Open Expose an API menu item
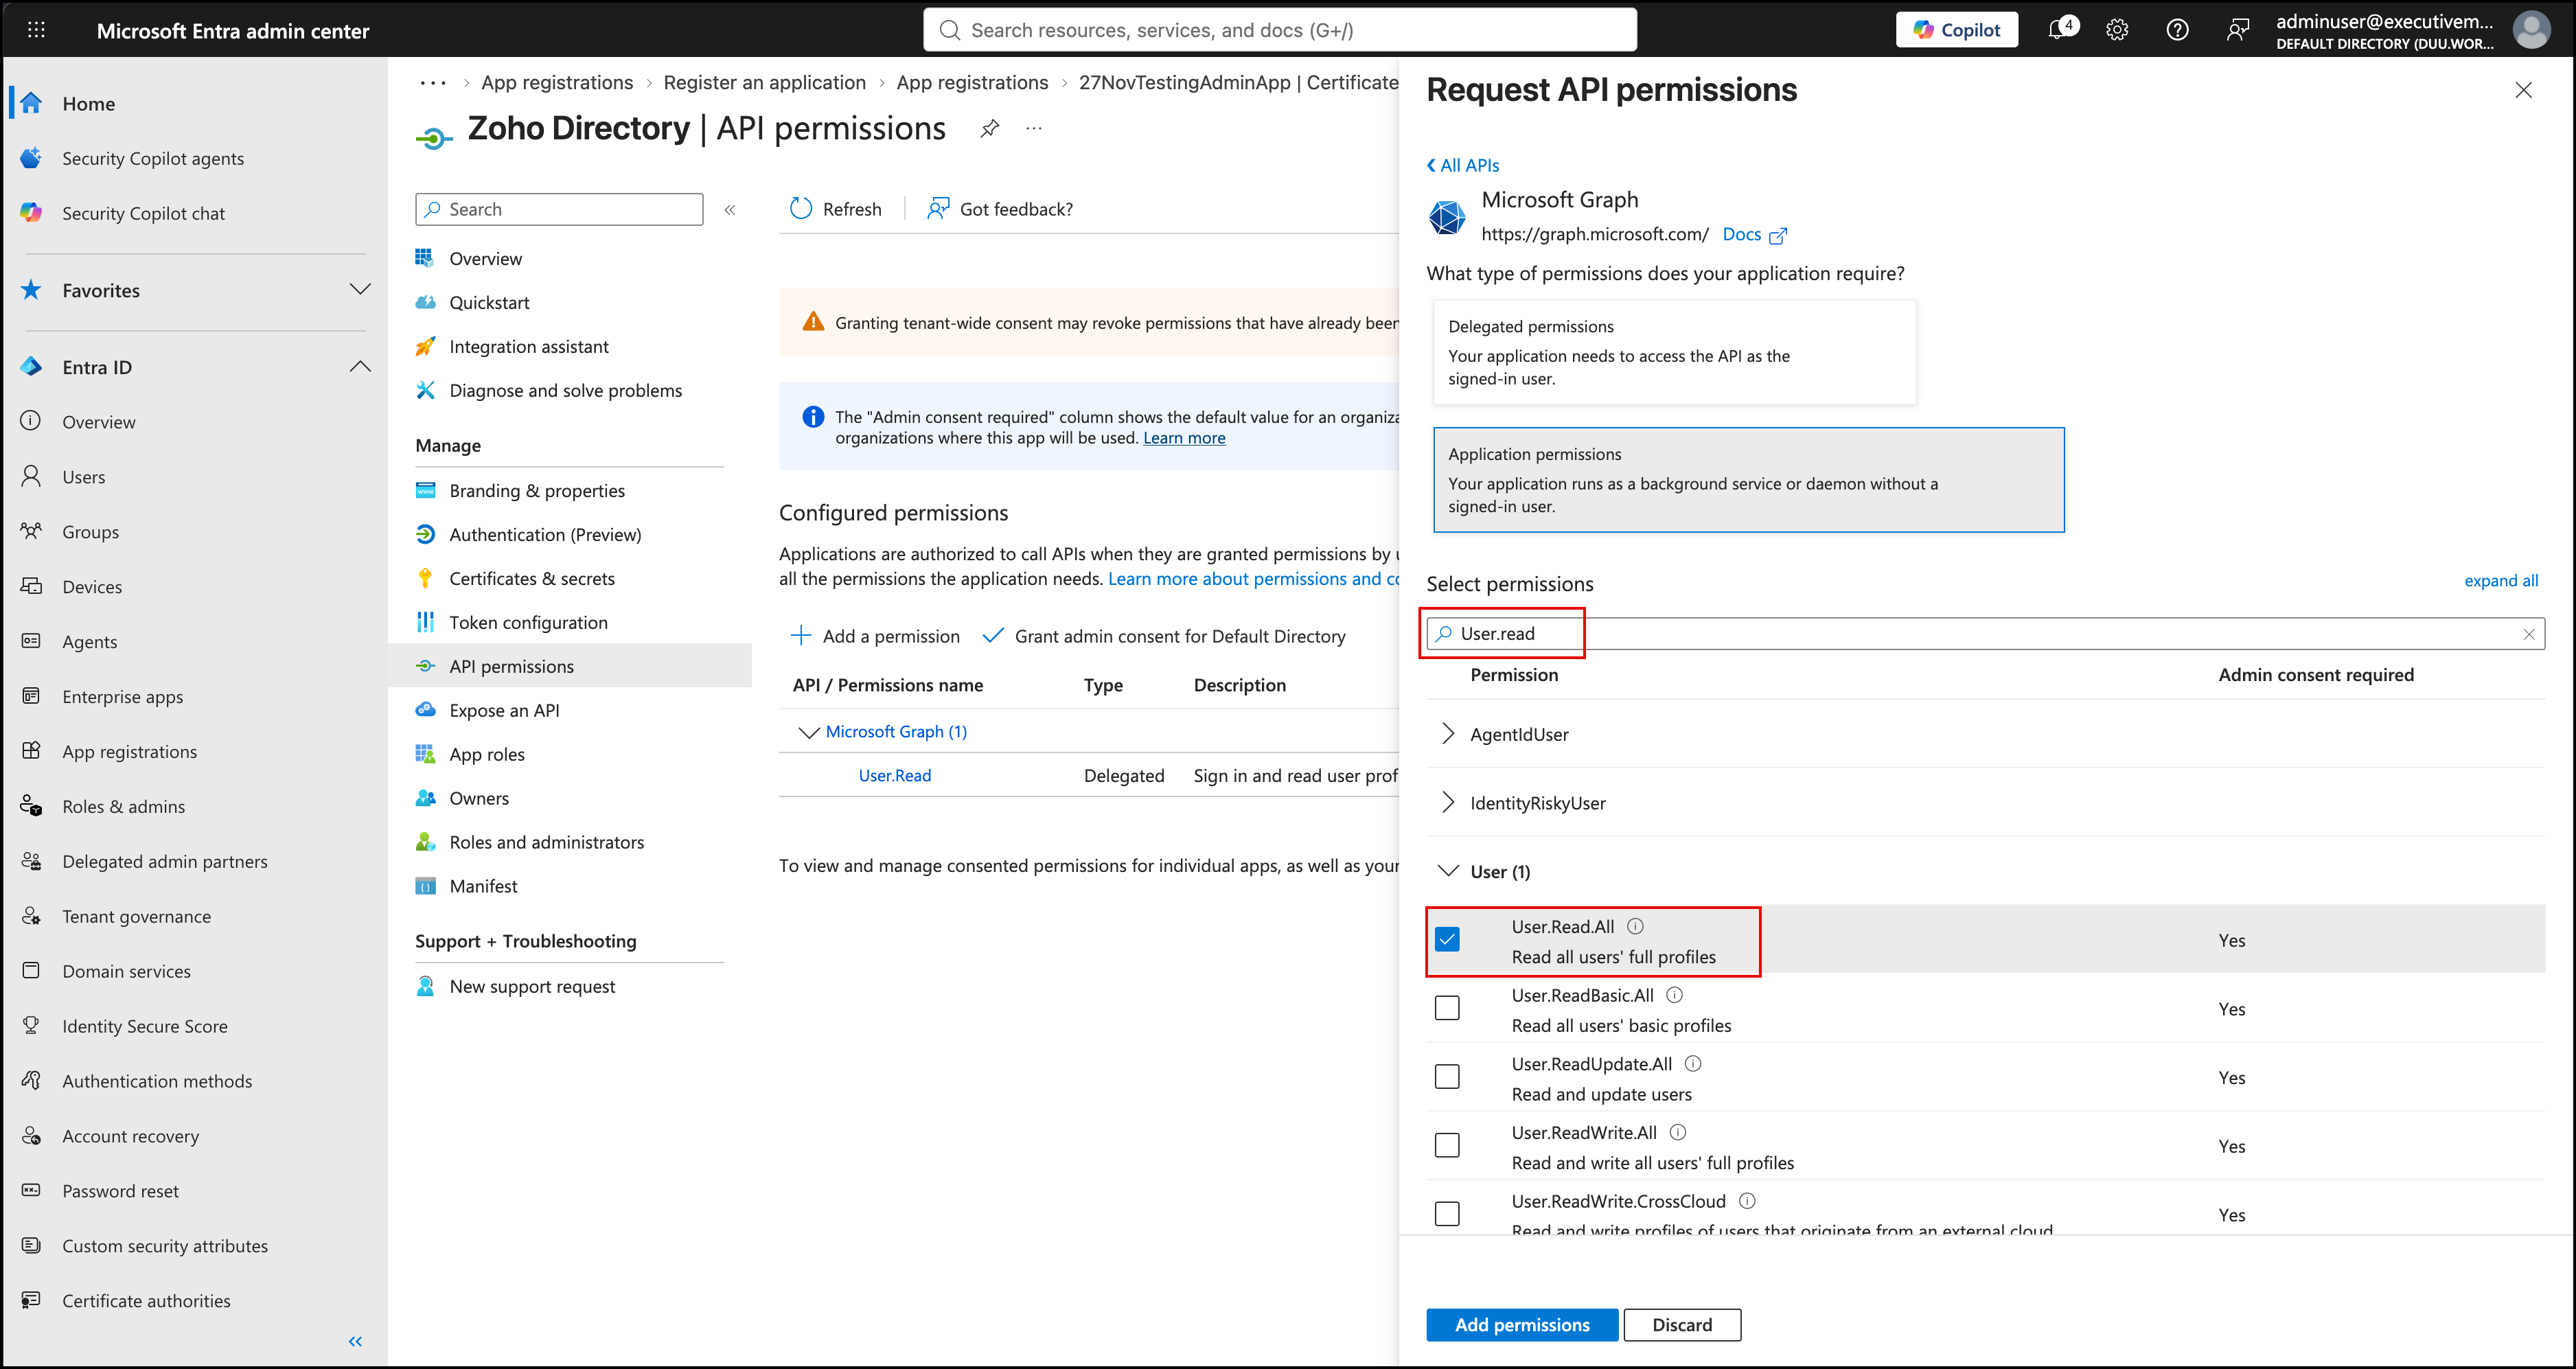 (504, 711)
